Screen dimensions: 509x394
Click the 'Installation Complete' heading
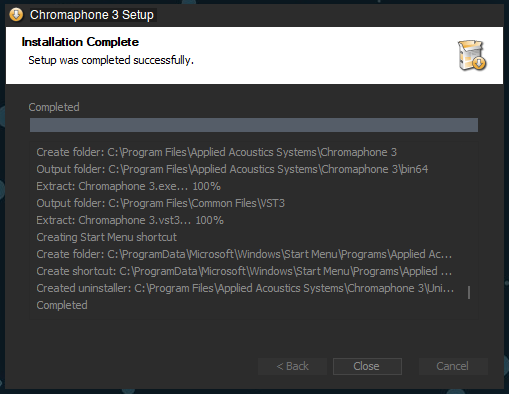80,42
